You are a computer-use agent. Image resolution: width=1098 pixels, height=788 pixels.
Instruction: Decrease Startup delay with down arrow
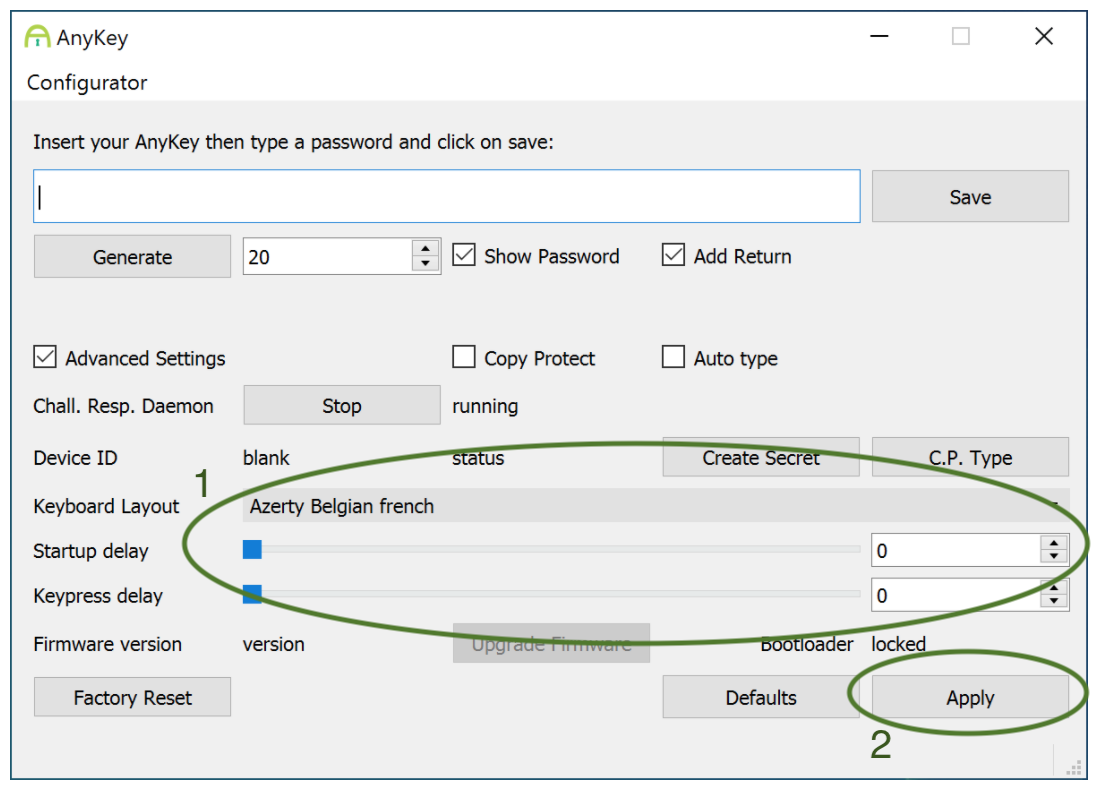[1054, 557]
